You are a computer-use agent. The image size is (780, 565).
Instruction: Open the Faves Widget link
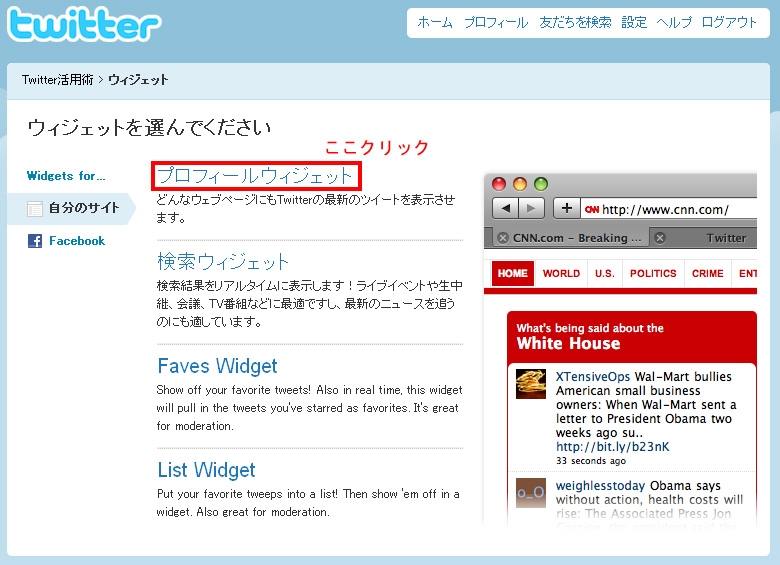pyautogui.click(x=217, y=366)
